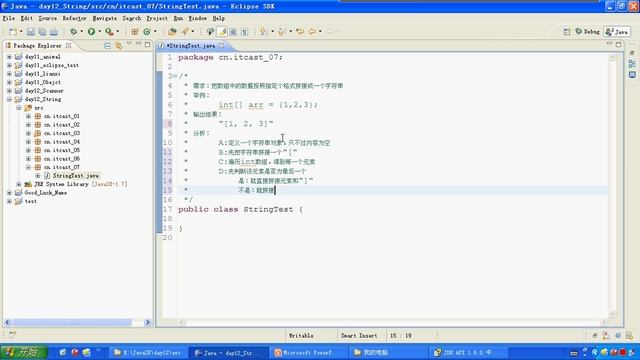Image resolution: width=640 pixels, height=360 pixels.
Task: Open the File menu
Action: [x=9, y=18]
